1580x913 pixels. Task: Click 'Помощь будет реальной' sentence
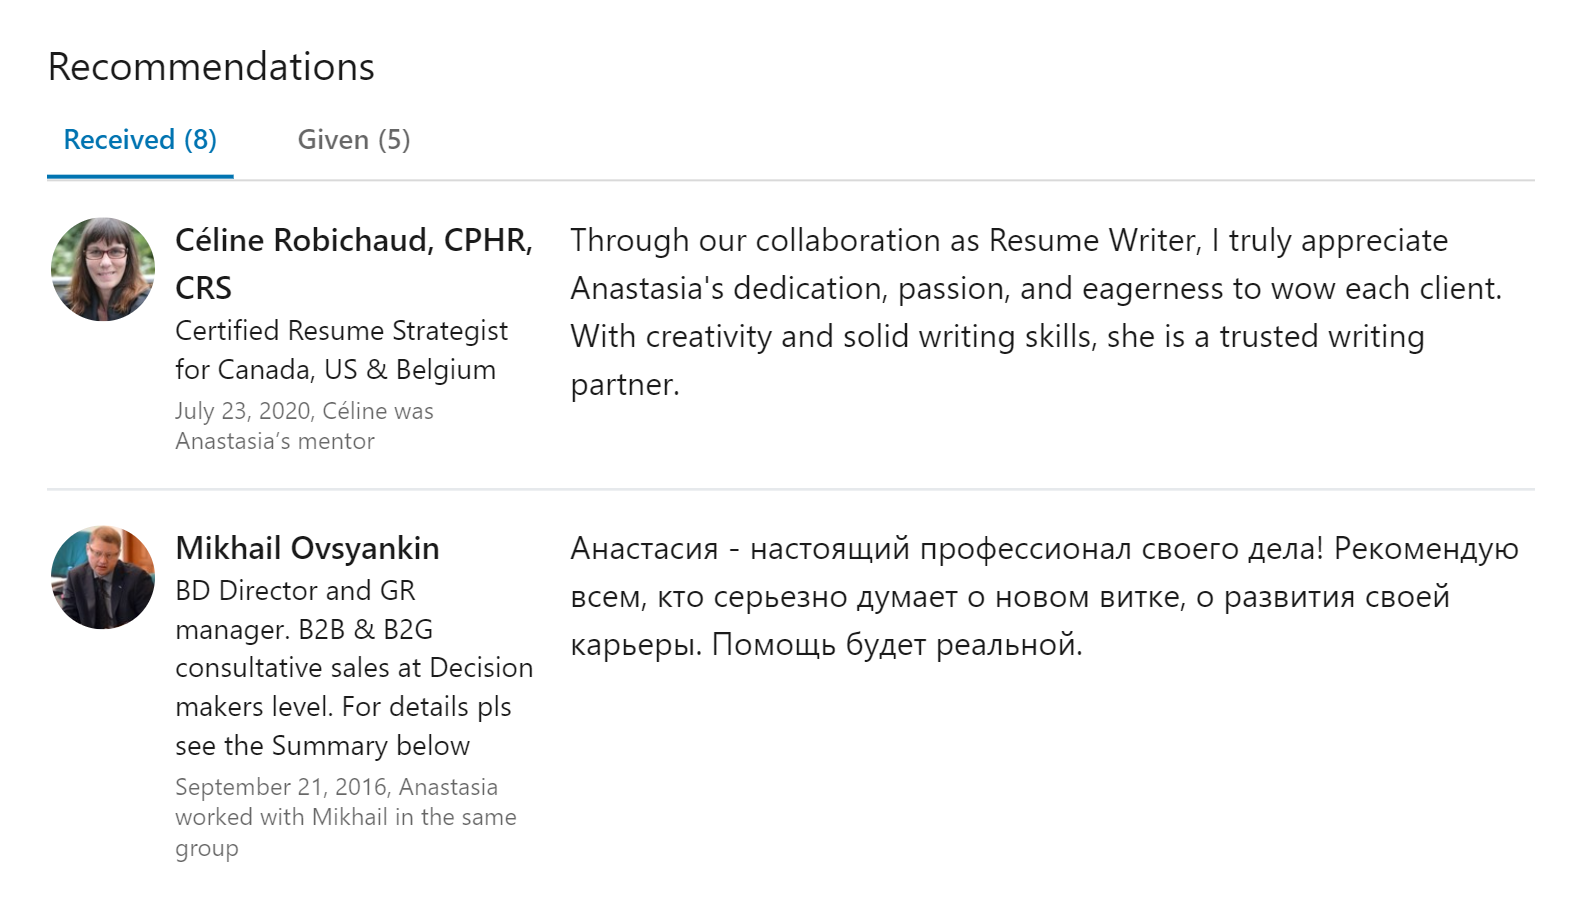pyautogui.click(x=897, y=645)
